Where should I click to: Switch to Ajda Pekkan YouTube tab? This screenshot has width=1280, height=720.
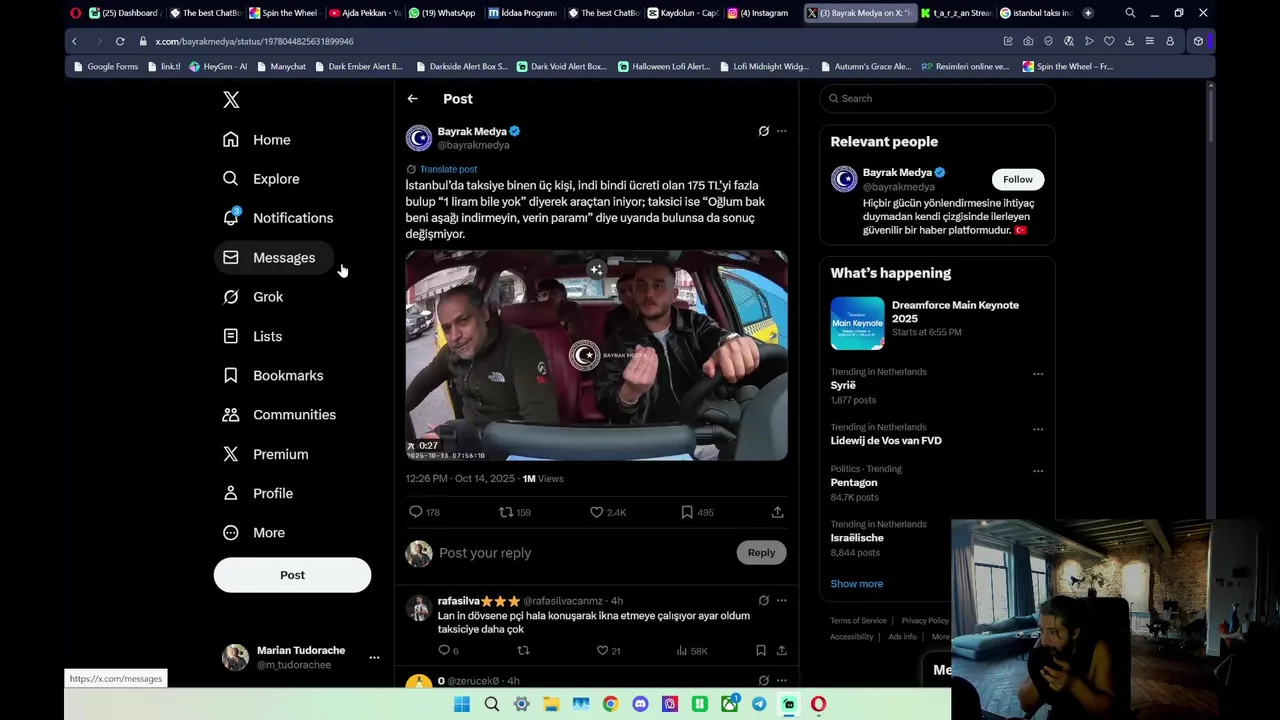click(364, 13)
